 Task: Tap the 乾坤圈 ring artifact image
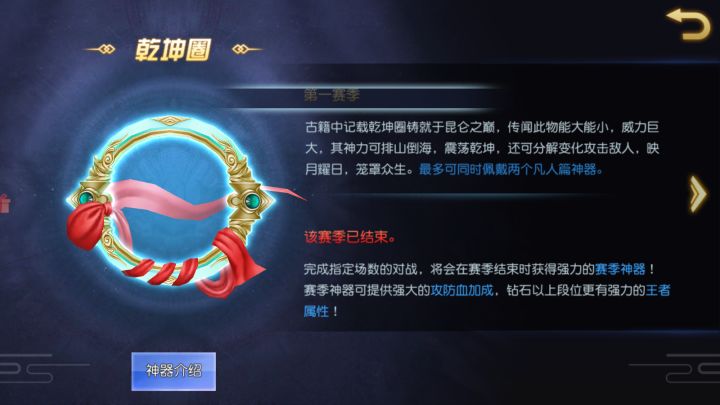[x=171, y=202]
